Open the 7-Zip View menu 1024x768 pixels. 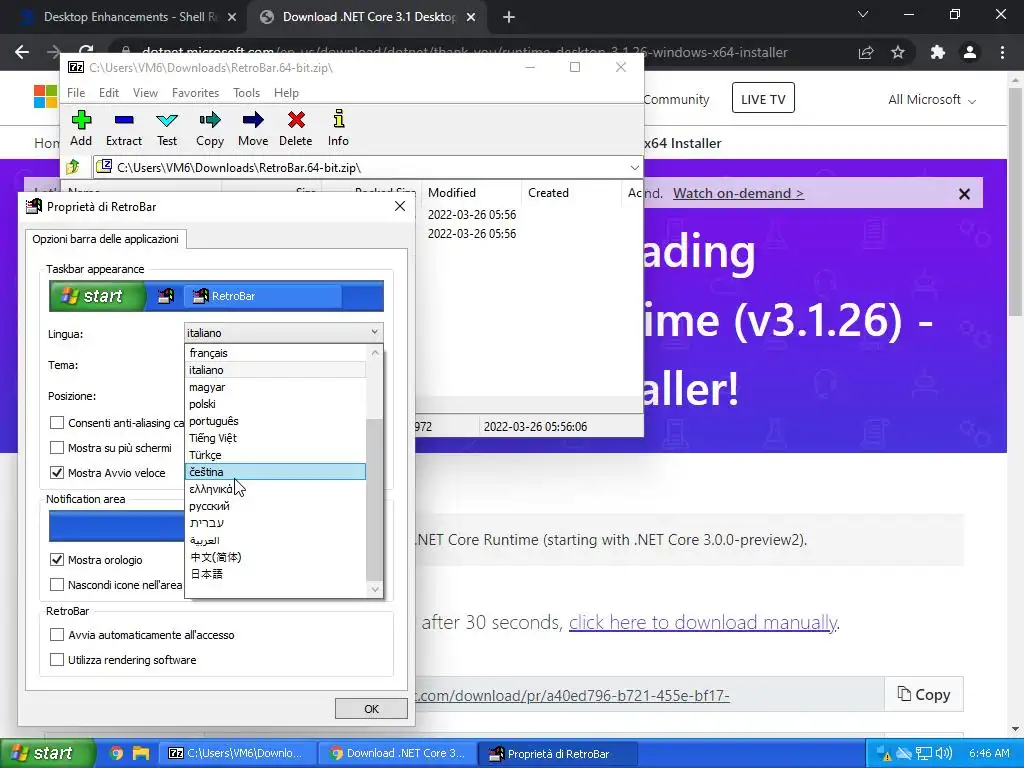145,93
